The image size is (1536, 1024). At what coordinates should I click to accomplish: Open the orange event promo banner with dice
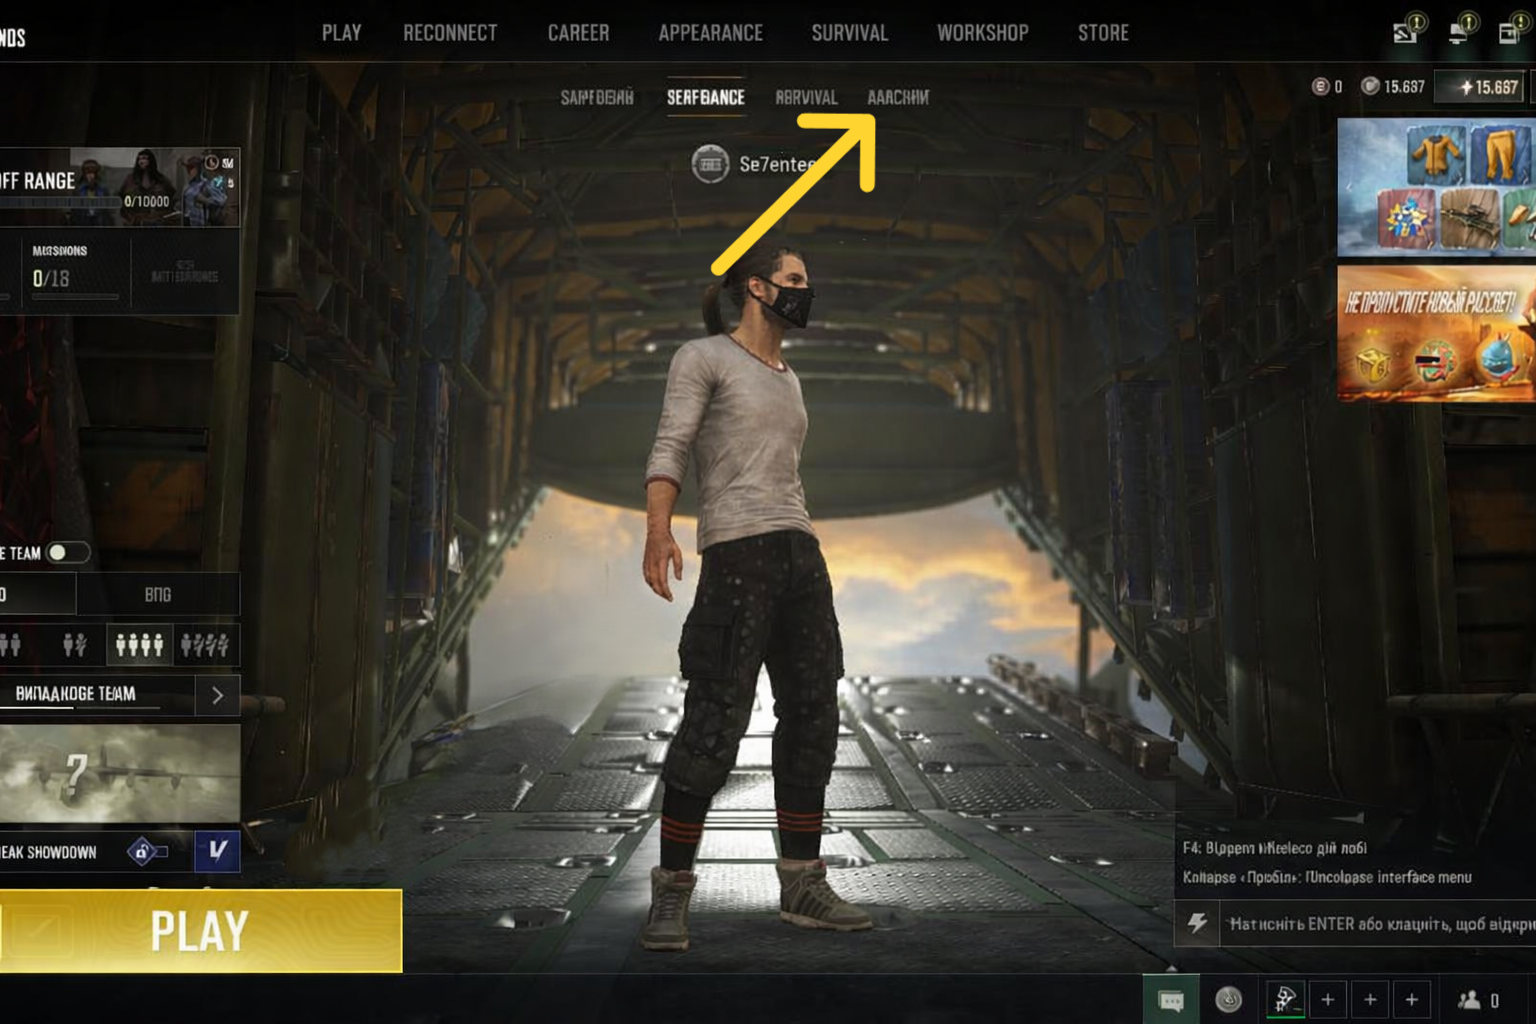(x=1437, y=333)
